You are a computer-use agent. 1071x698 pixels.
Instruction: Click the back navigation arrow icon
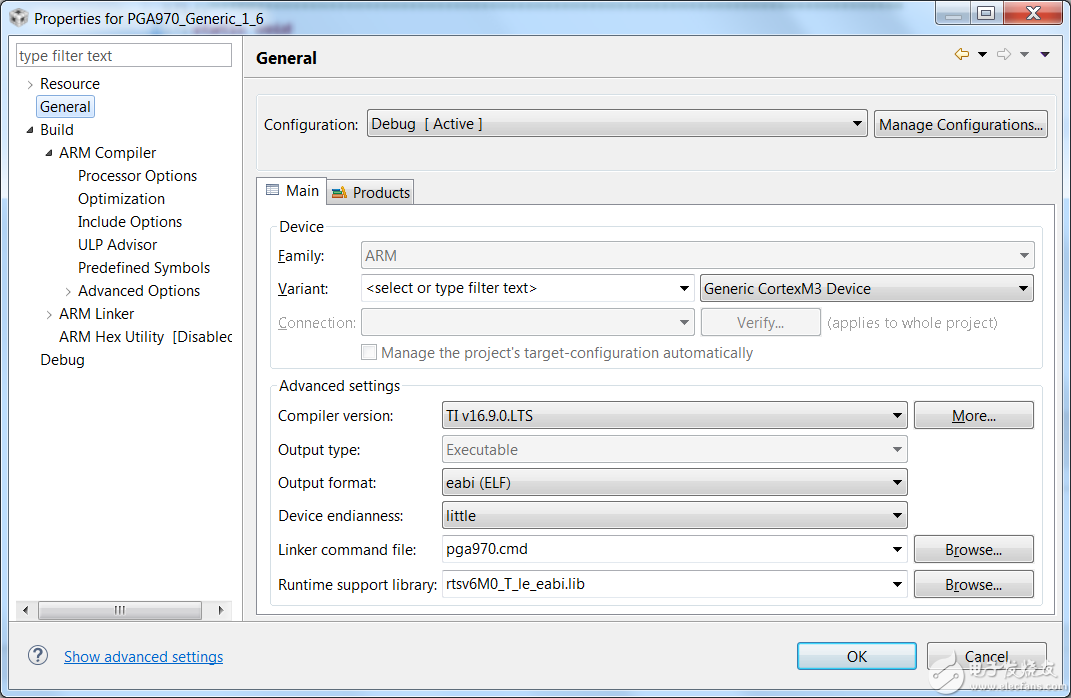(962, 55)
